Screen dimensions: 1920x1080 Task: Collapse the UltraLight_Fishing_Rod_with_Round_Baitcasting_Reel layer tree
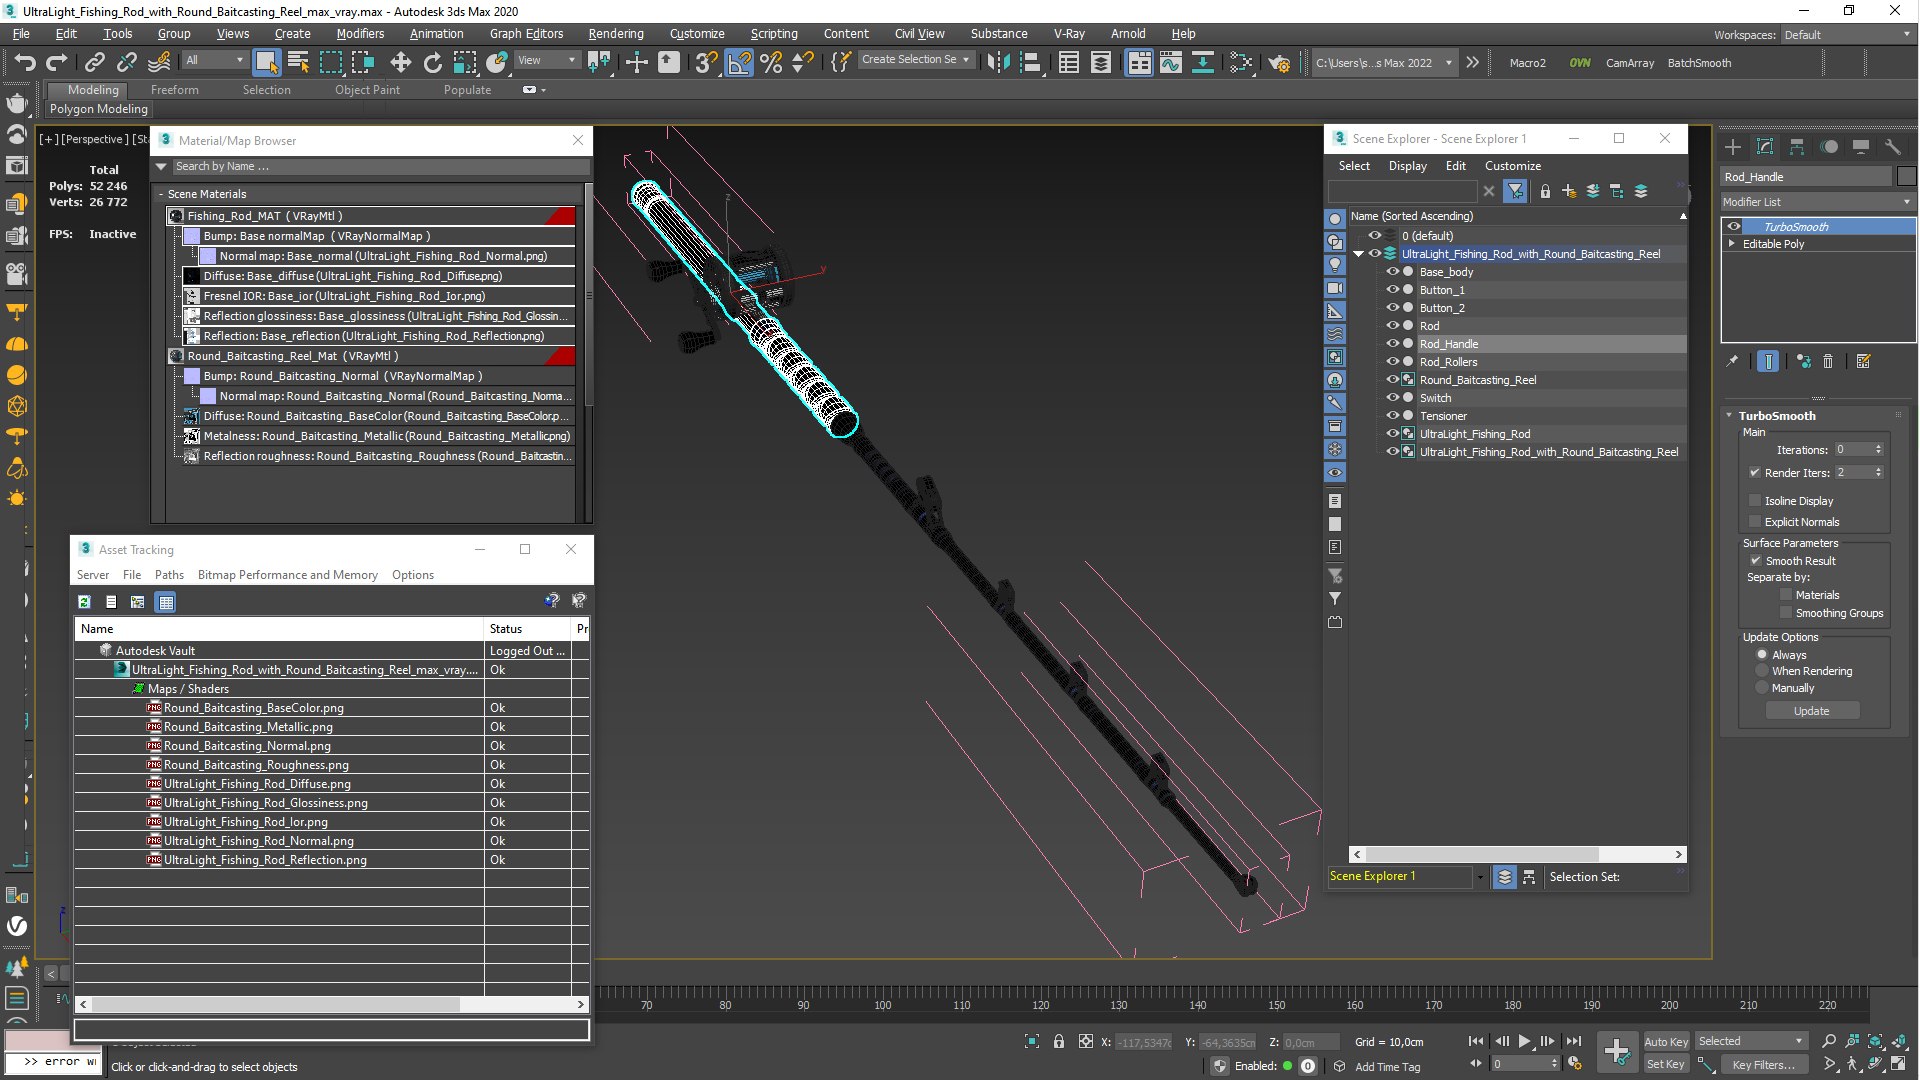pos(1359,254)
